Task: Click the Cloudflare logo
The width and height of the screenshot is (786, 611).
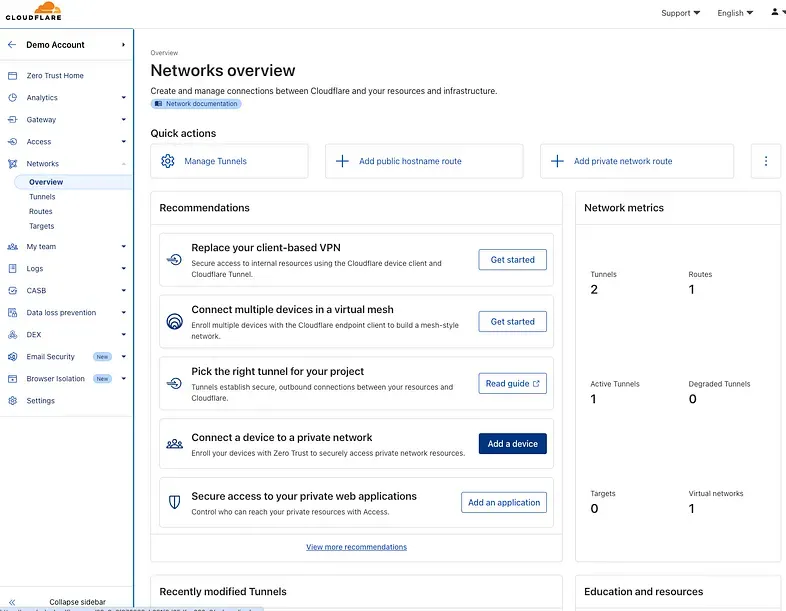Action: click(x=31, y=11)
